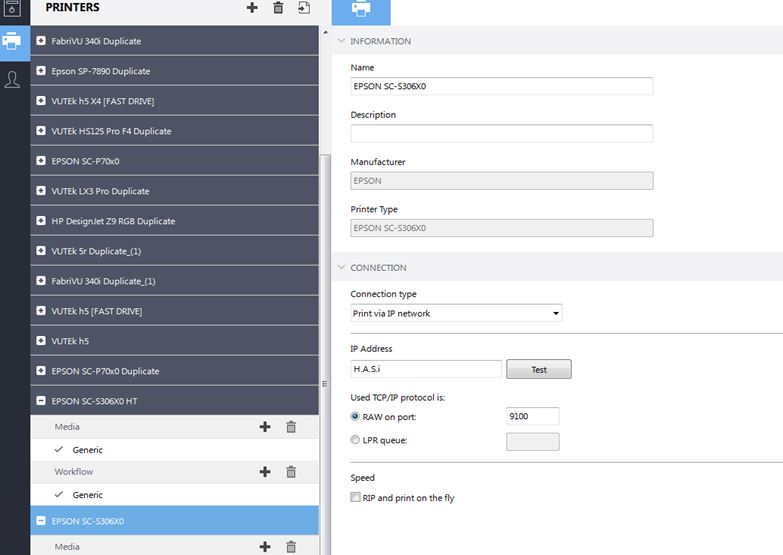This screenshot has height=555, width=783.
Task: Open the printer tab at the panel top
Action: (360, 10)
